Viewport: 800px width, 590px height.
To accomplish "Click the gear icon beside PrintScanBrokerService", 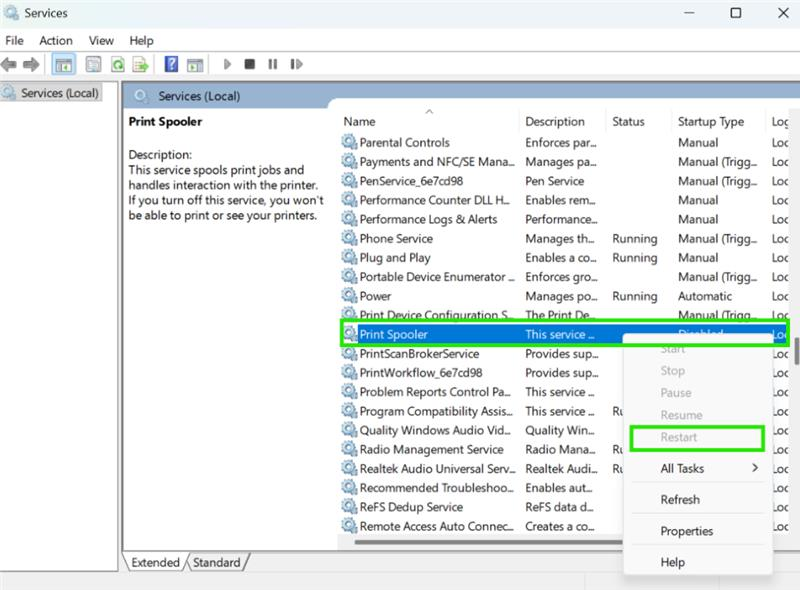I will point(349,353).
